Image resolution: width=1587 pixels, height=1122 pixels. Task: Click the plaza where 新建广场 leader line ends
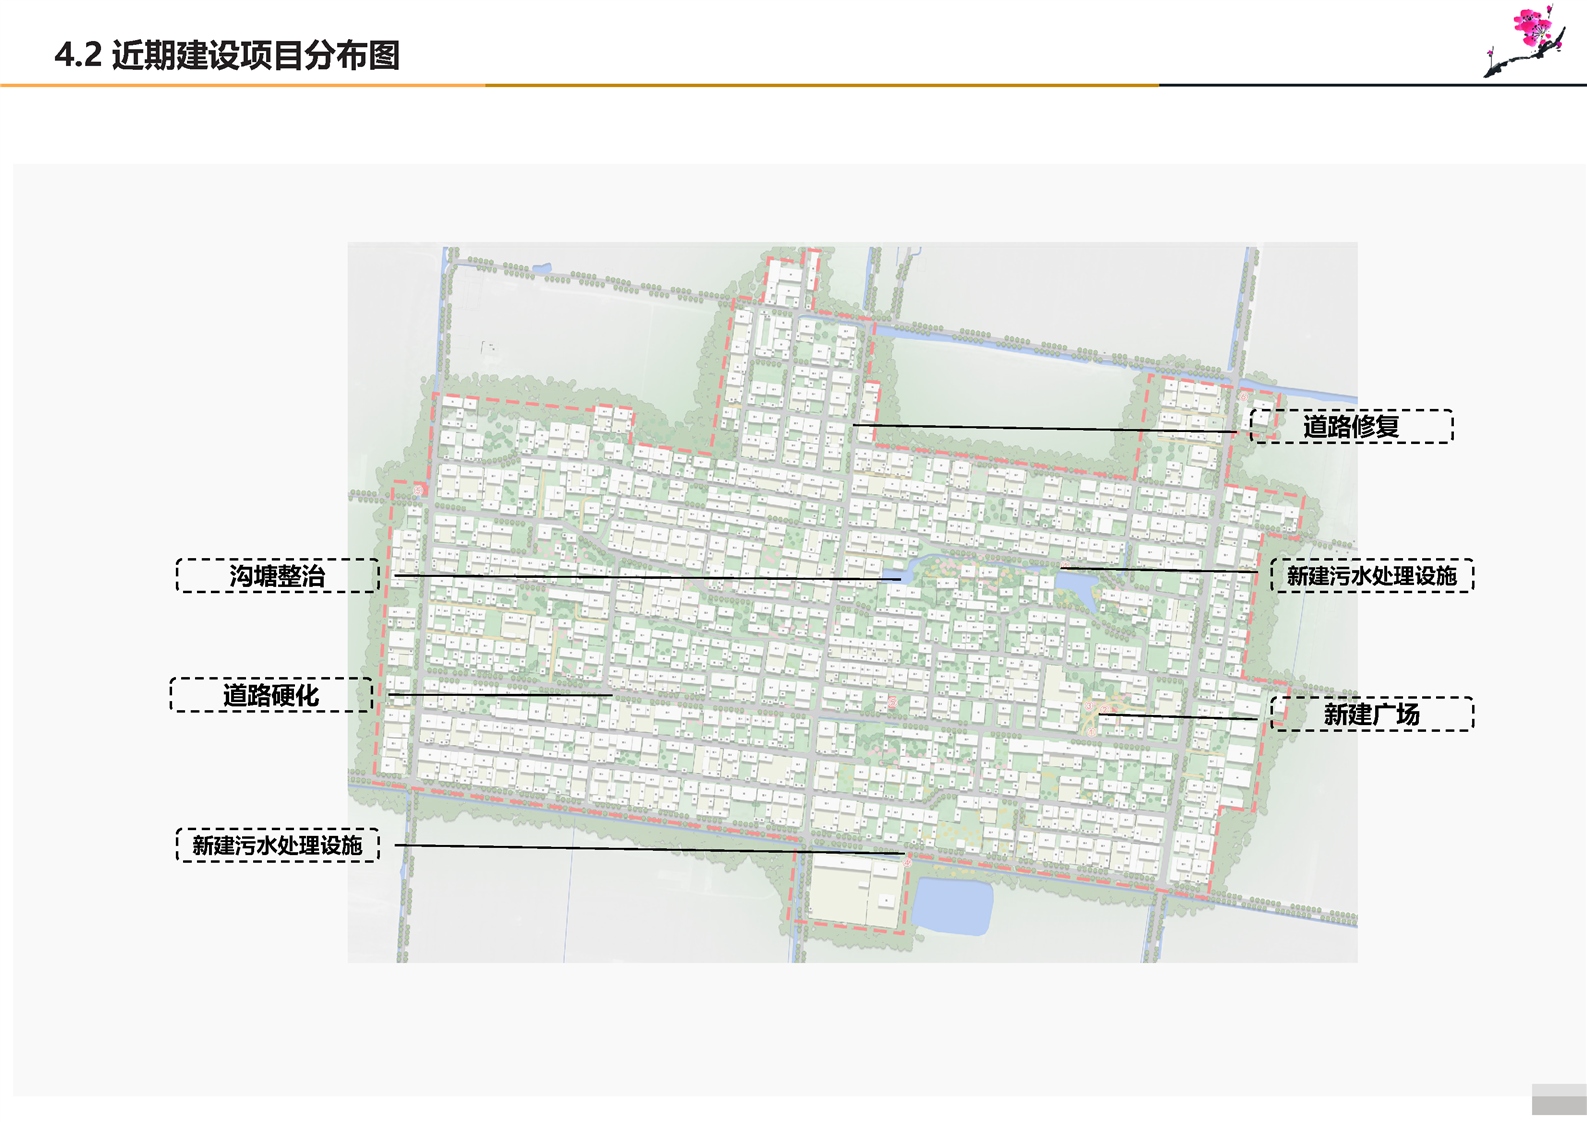click(x=1102, y=714)
